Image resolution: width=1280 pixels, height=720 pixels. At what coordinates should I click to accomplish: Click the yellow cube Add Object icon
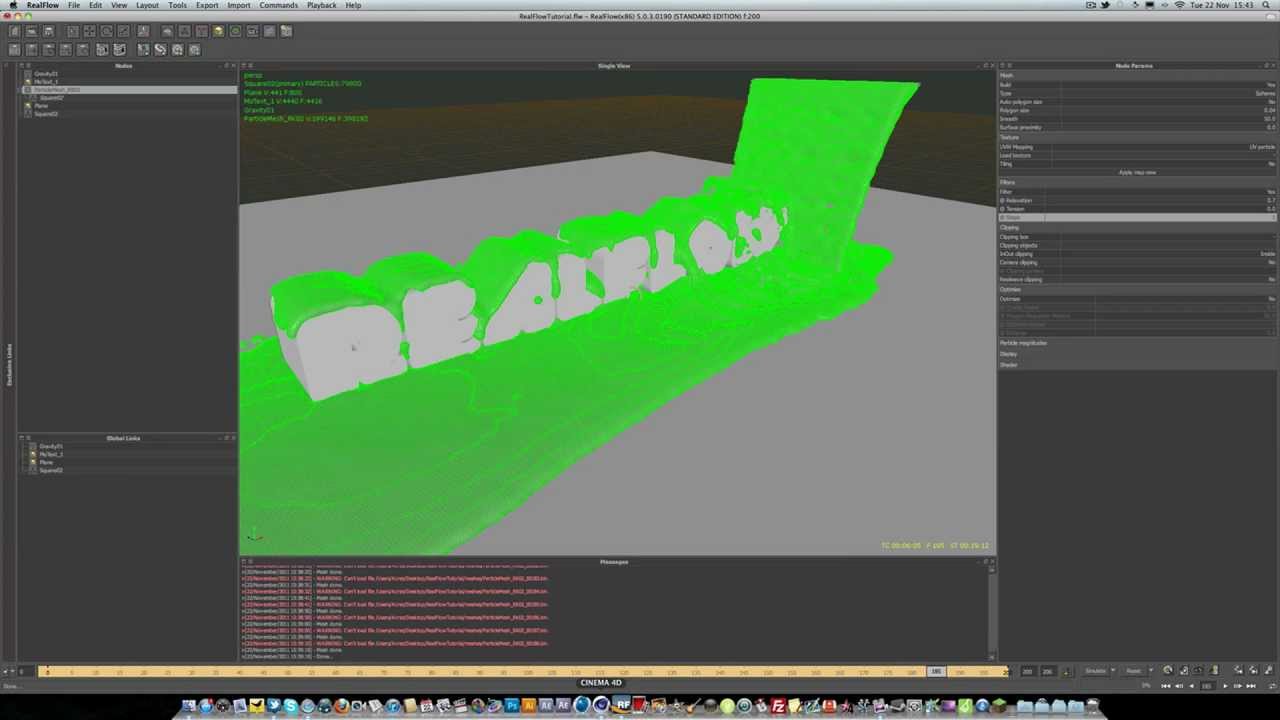click(x=218, y=31)
